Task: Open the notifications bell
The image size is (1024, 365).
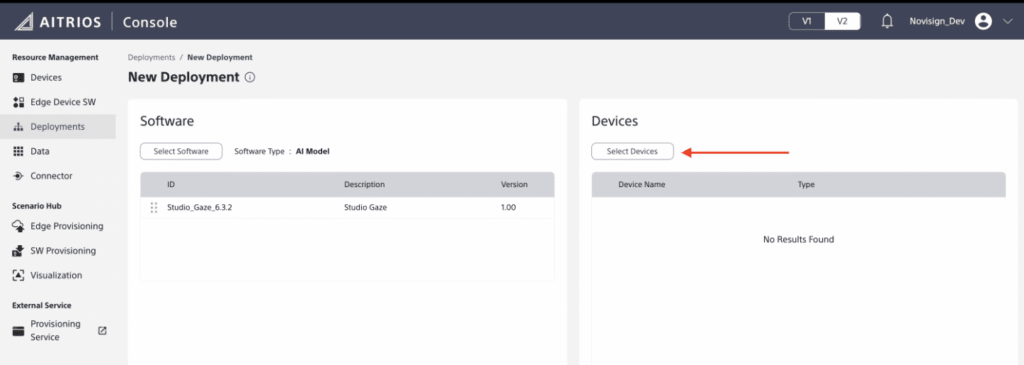Action: pos(887,22)
